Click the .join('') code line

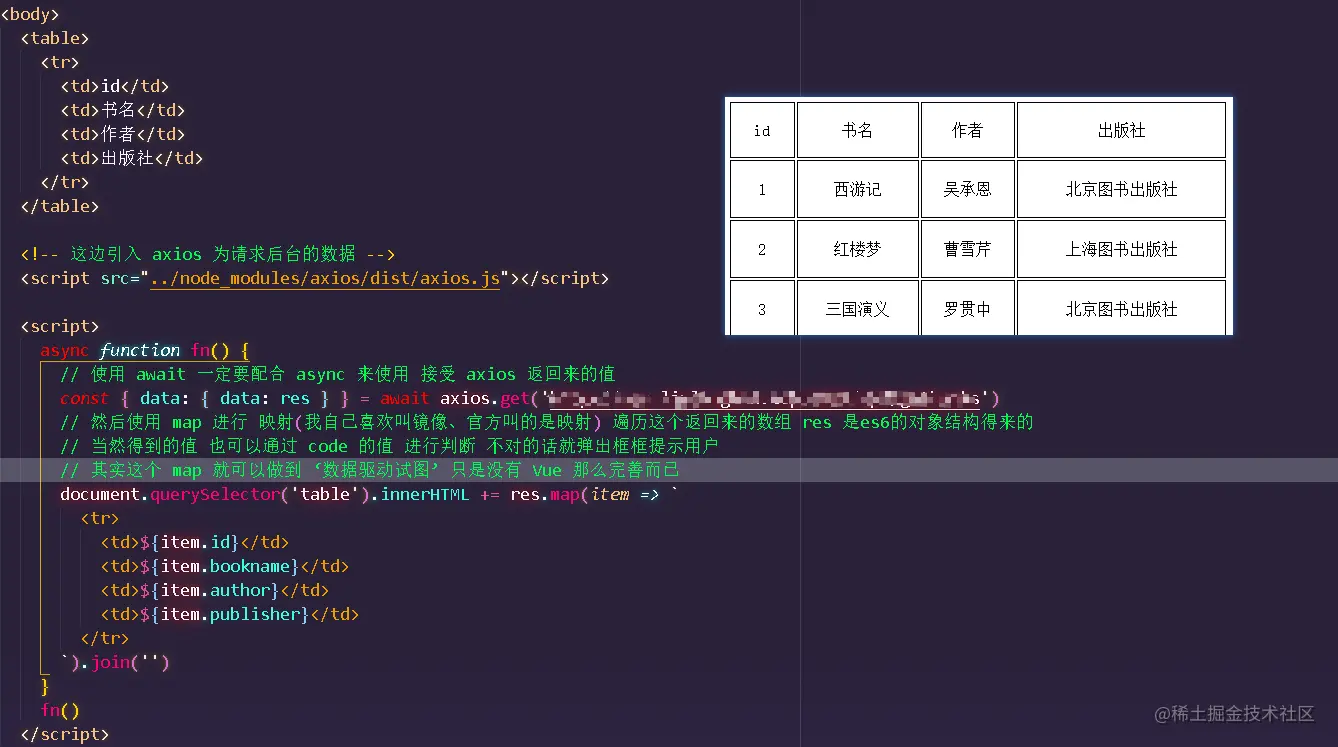115,662
